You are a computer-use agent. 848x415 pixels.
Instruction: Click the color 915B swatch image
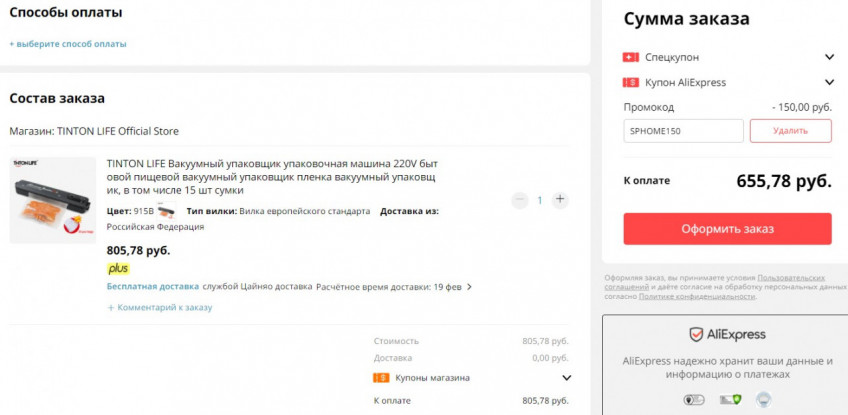(x=166, y=211)
